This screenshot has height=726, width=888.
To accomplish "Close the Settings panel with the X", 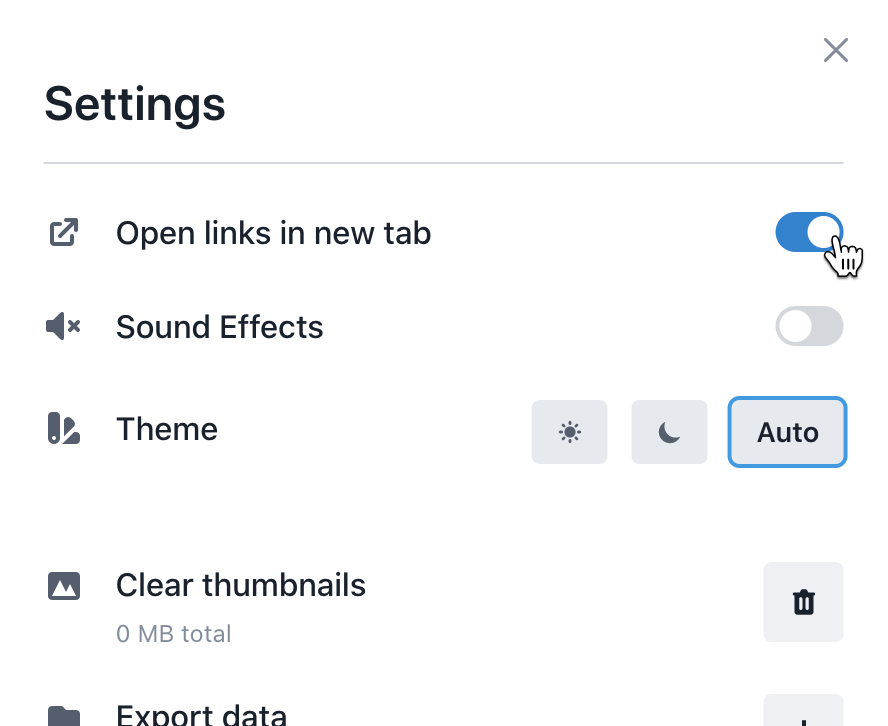I will pyautogui.click(x=835, y=50).
